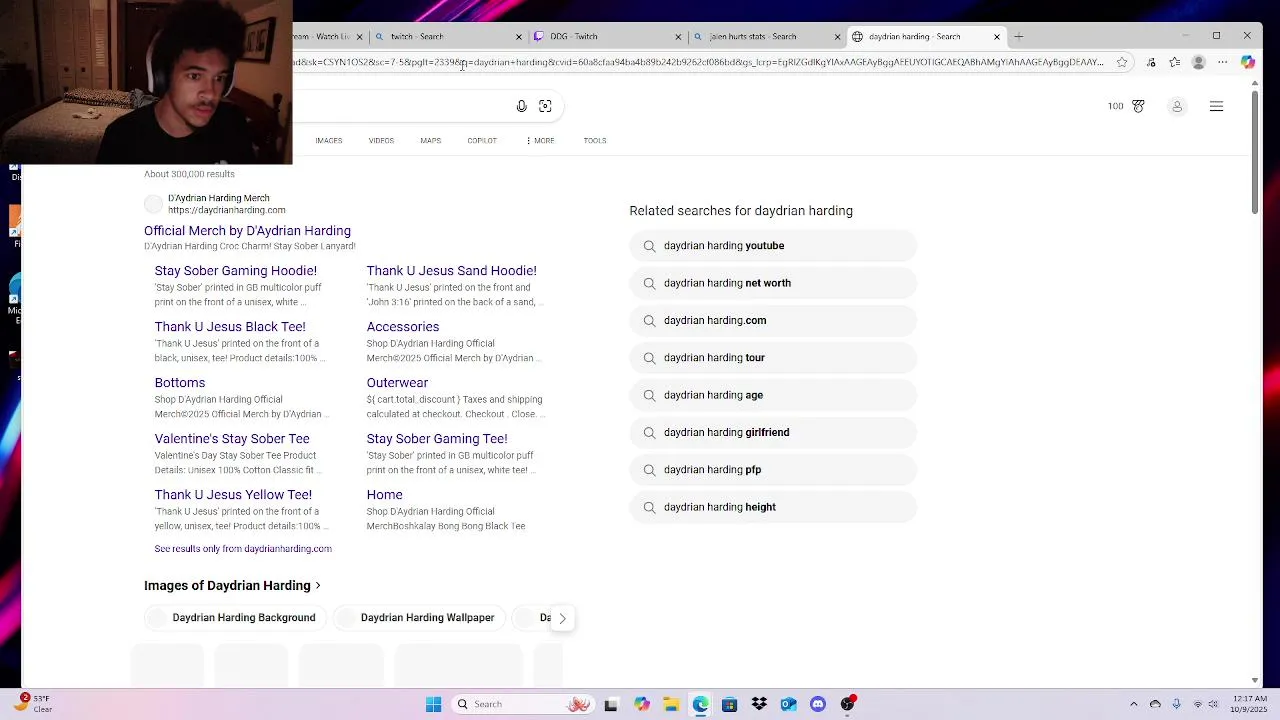Open the Outerwear sitelink
1280x720 pixels.
[x=397, y=383]
